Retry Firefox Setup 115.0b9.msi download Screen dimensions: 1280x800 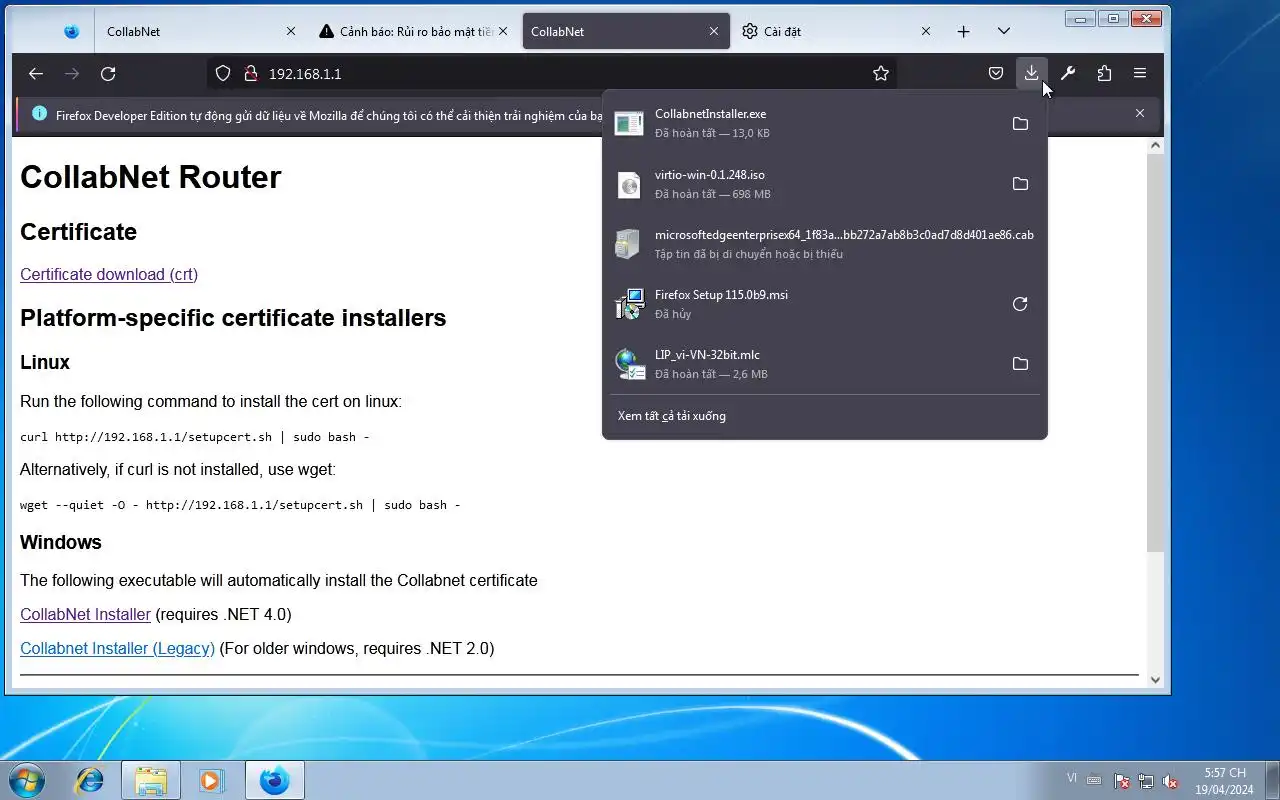click(1020, 304)
